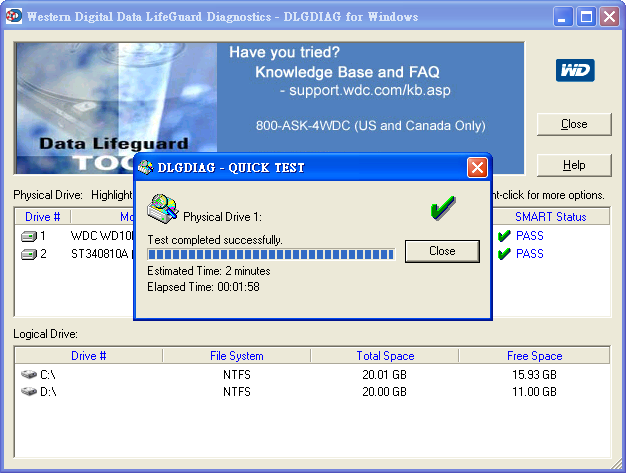Click total space value 20.00 GB
This screenshot has height=473, width=626.
[x=384, y=392]
